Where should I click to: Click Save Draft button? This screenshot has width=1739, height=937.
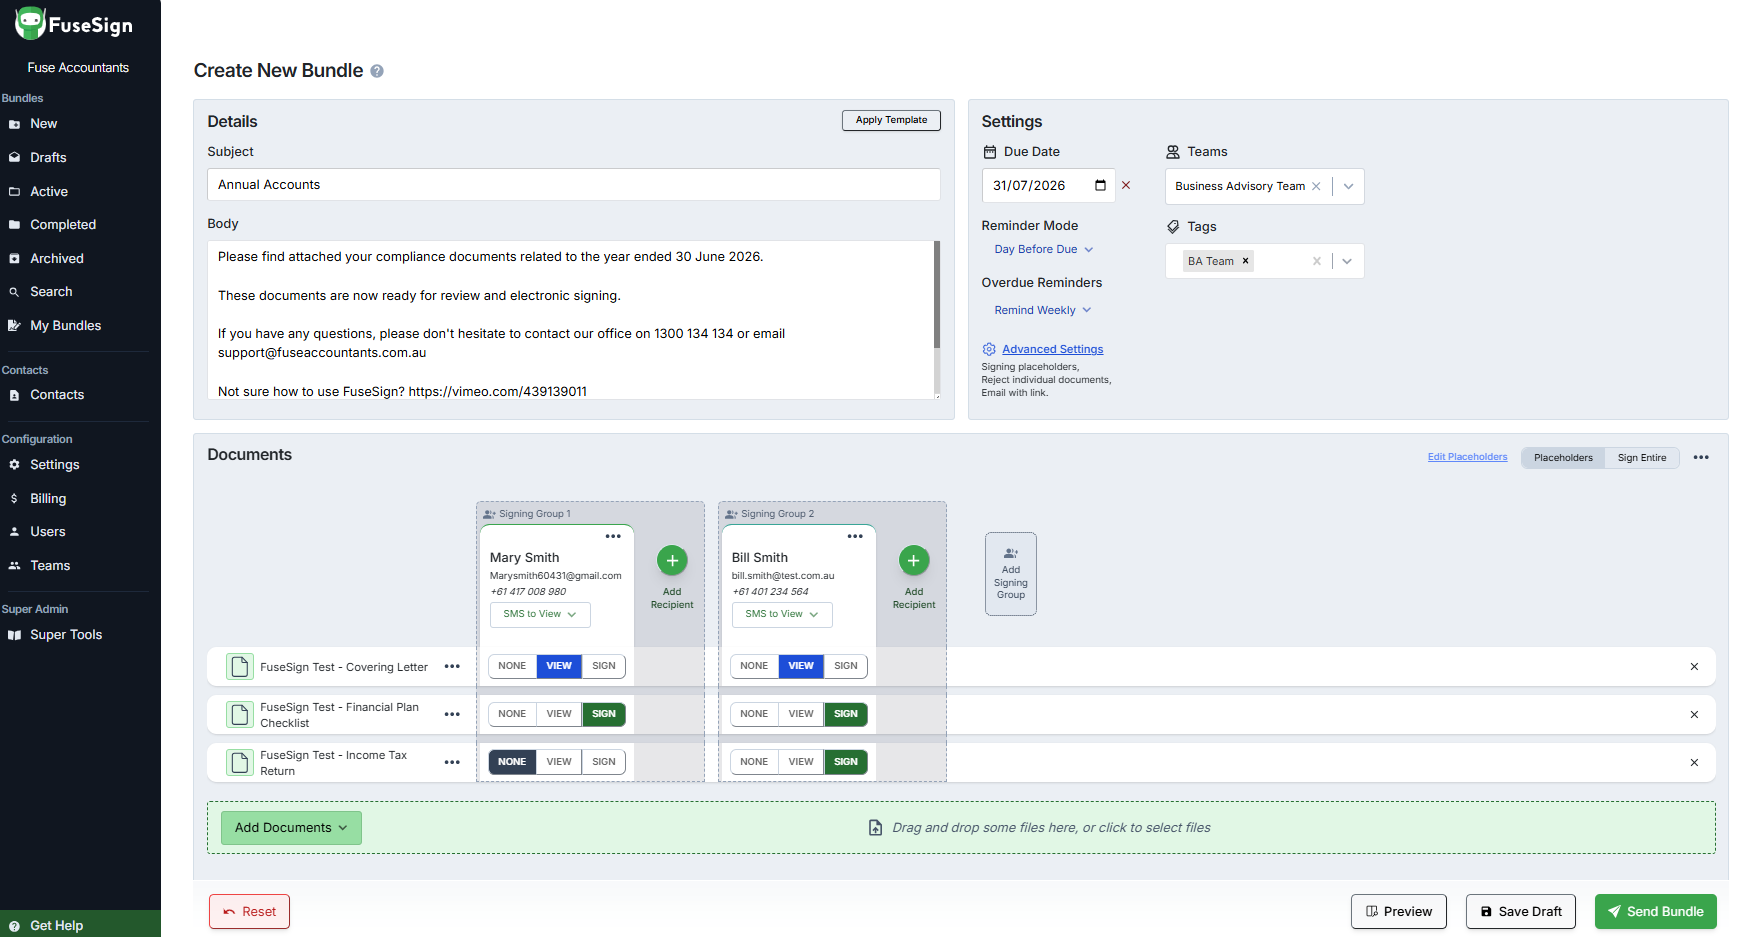tap(1521, 912)
